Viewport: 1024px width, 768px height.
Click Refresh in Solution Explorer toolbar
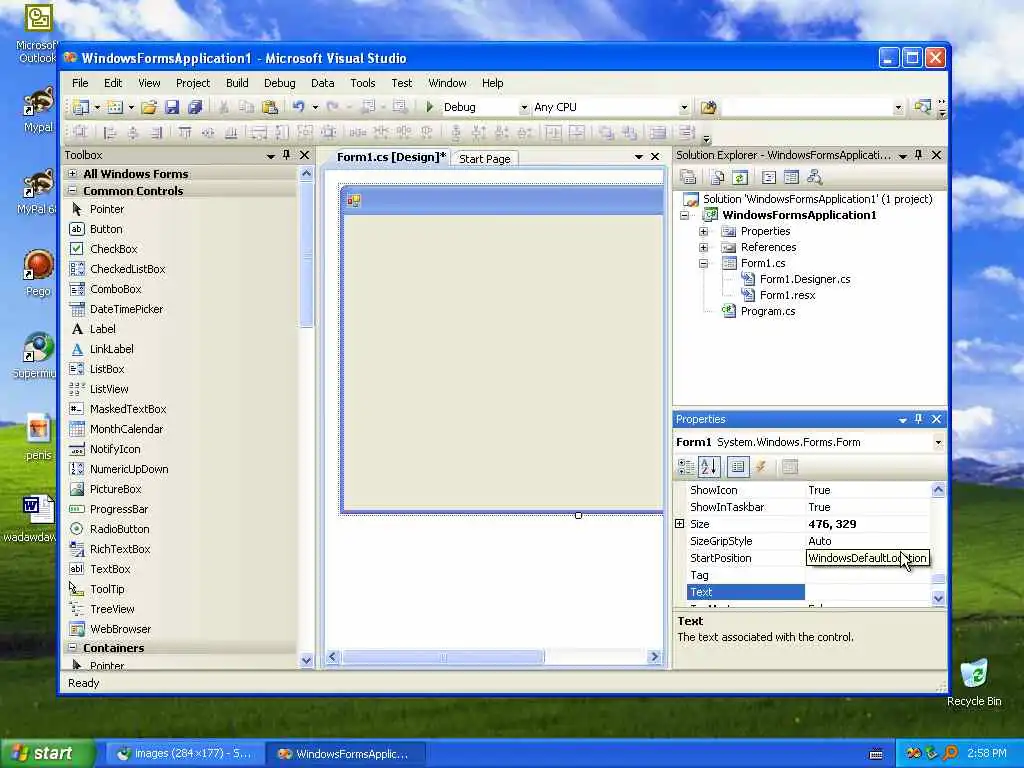(x=740, y=178)
